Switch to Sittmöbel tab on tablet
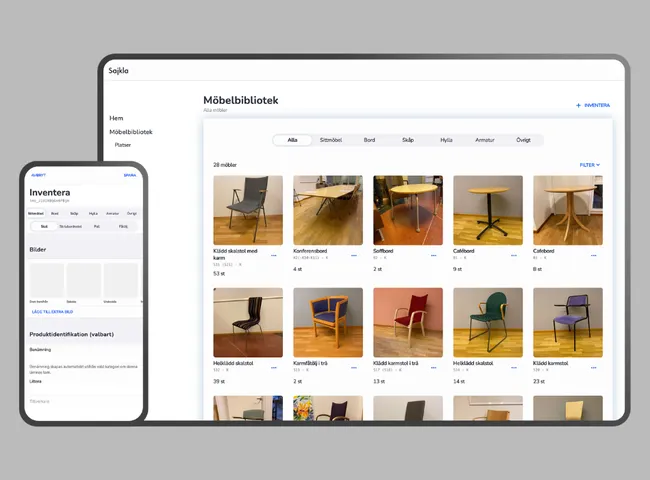The width and height of the screenshot is (650, 480). click(331, 140)
